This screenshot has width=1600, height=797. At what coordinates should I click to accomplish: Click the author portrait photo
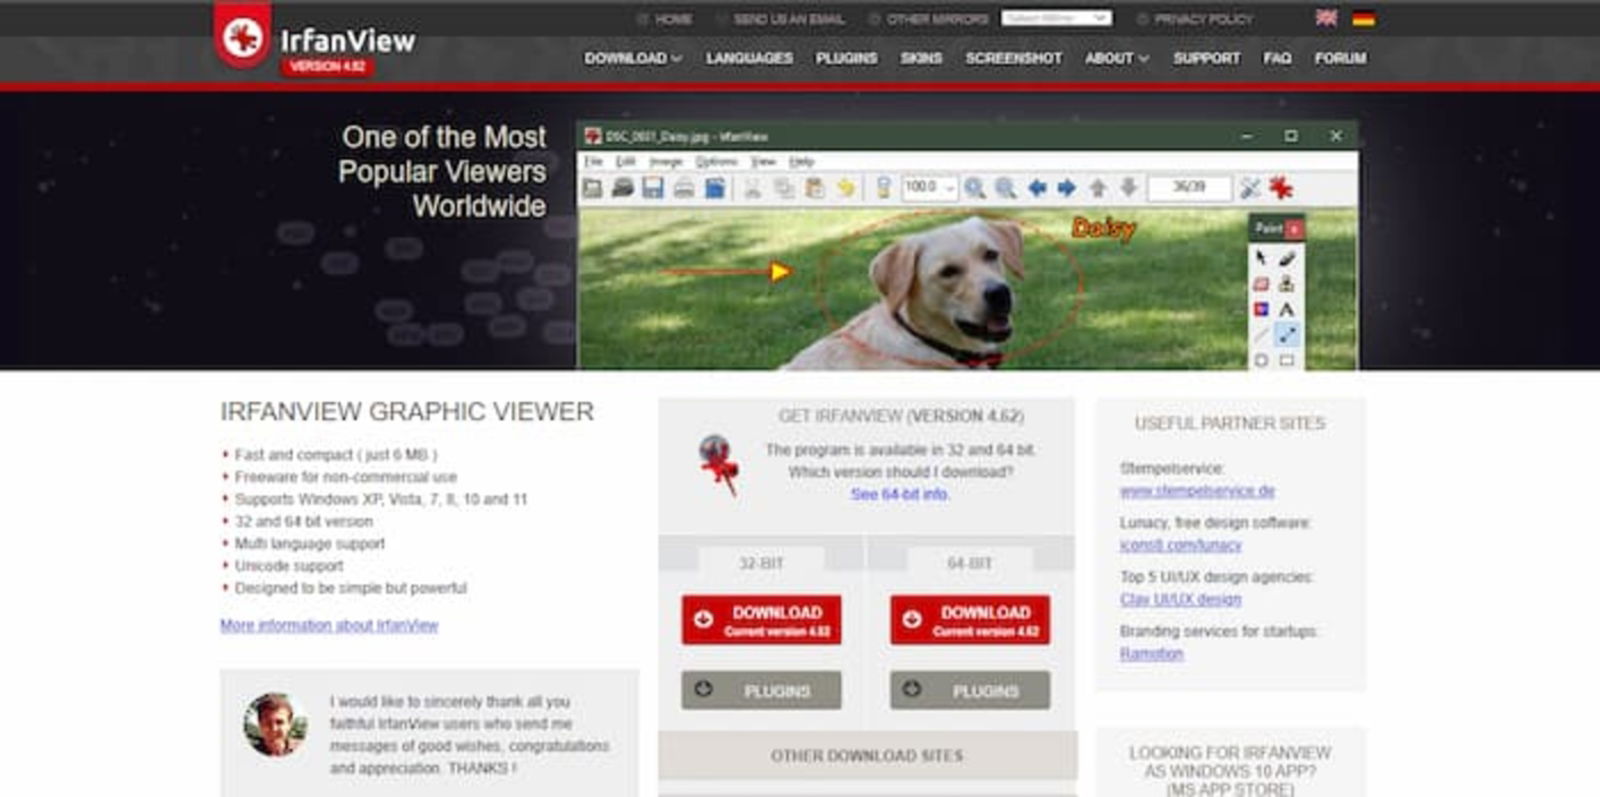point(275,724)
